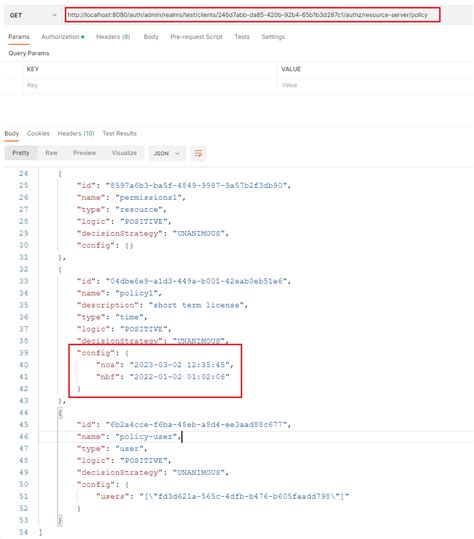474x539 pixels.
Task: Click the "permissions1" name value
Action: click(x=148, y=198)
